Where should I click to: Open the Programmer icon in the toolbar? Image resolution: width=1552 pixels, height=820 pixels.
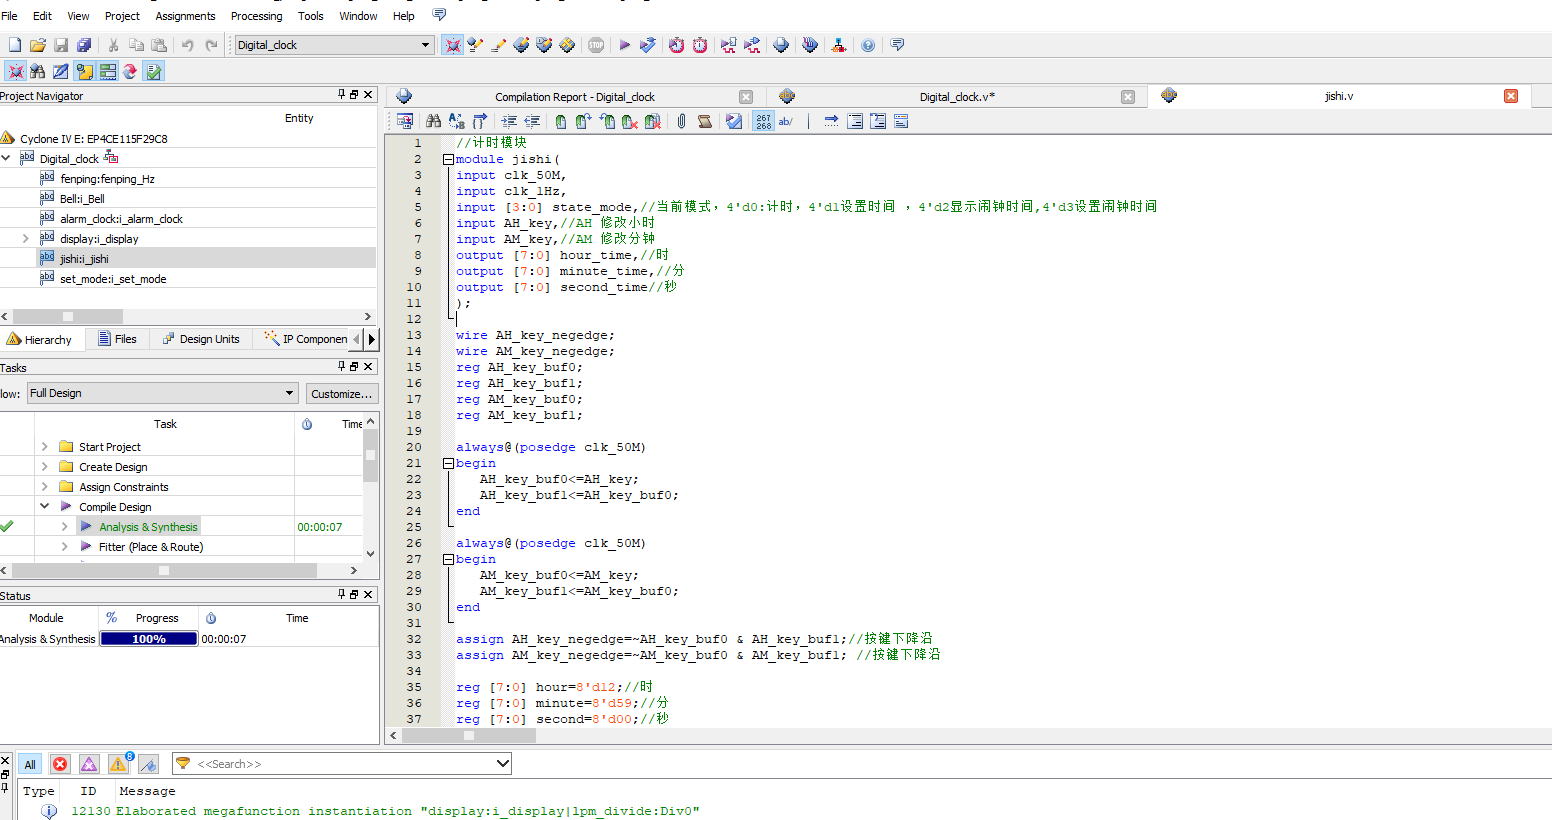[810, 45]
